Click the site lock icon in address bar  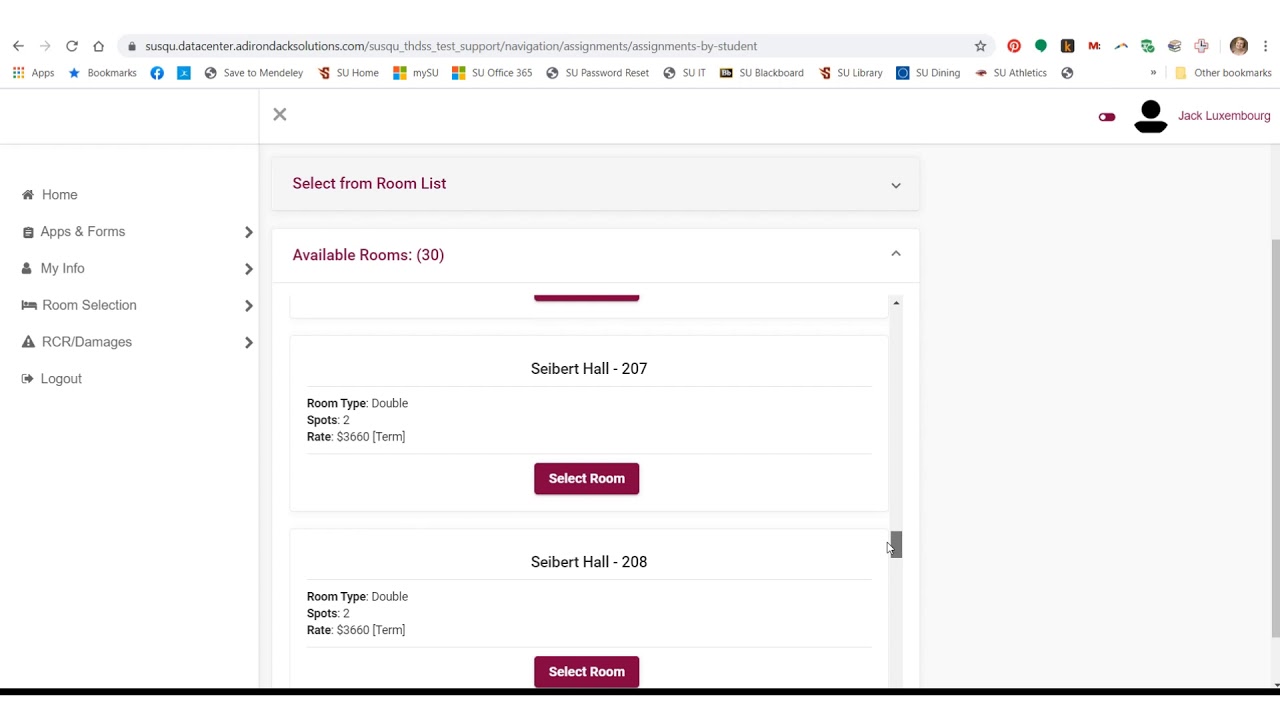tap(131, 46)
